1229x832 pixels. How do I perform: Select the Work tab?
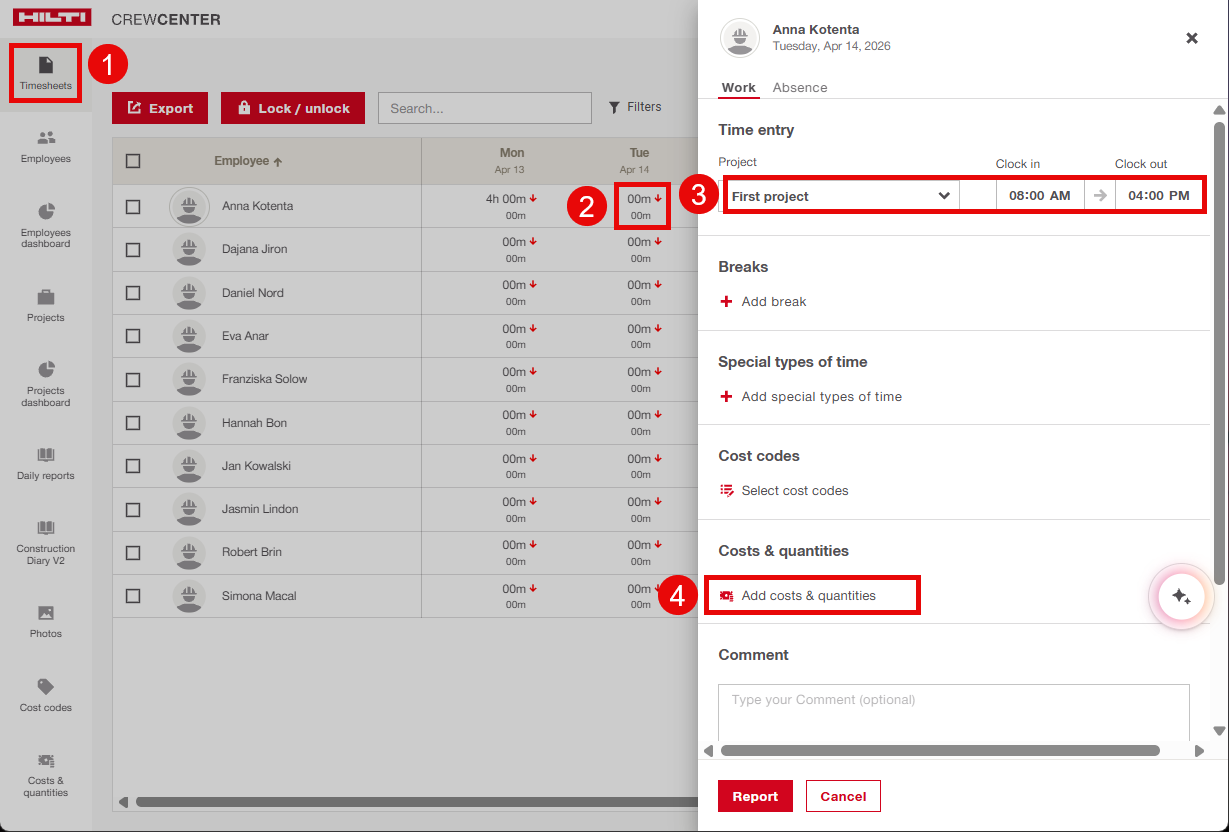[x=738, y=88]
